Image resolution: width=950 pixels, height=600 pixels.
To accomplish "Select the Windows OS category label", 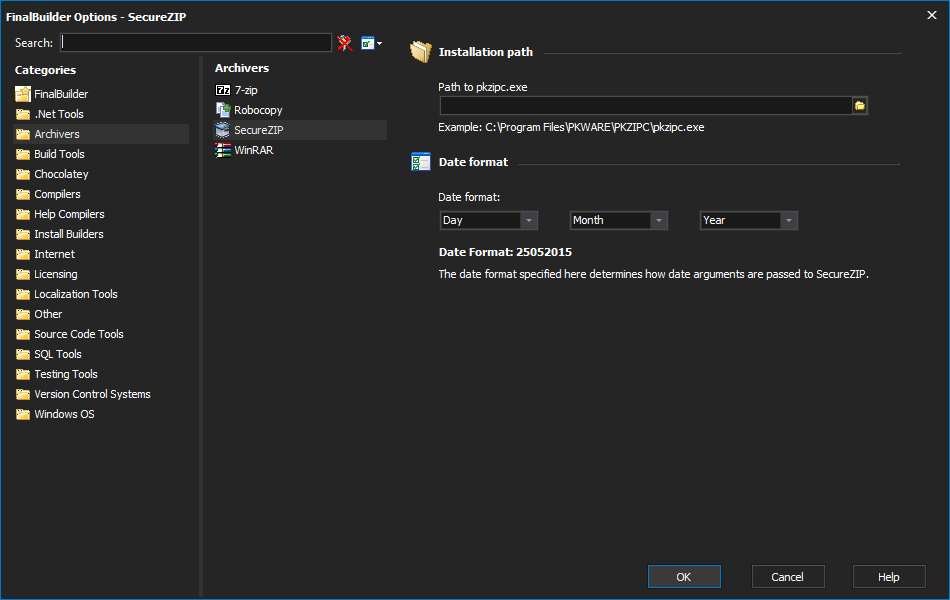I will click(64, 414).
